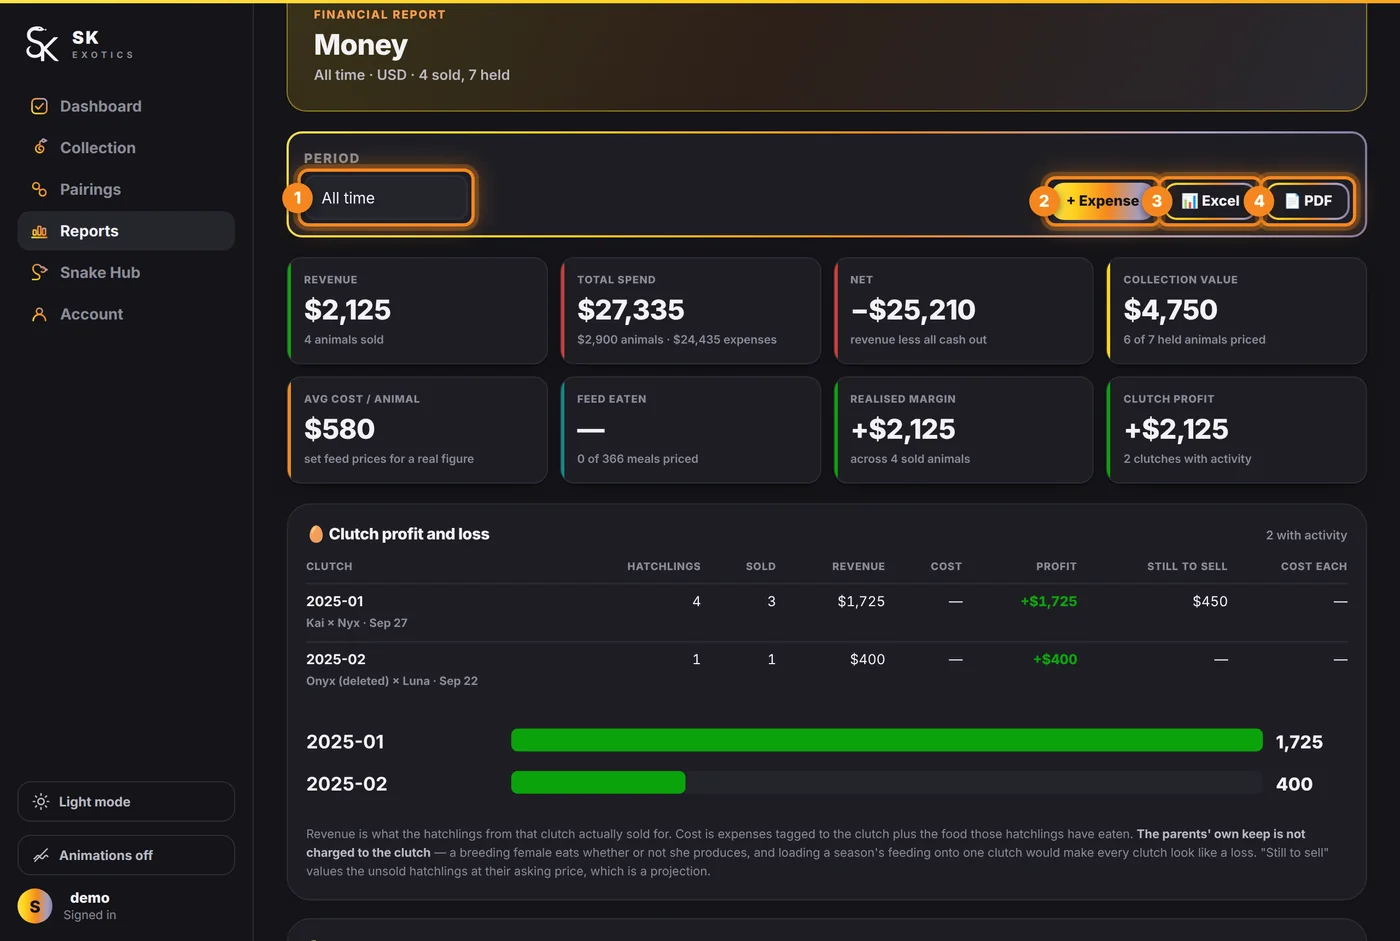
Task: Click the Pairings sidebar icon
Action: 40,189
